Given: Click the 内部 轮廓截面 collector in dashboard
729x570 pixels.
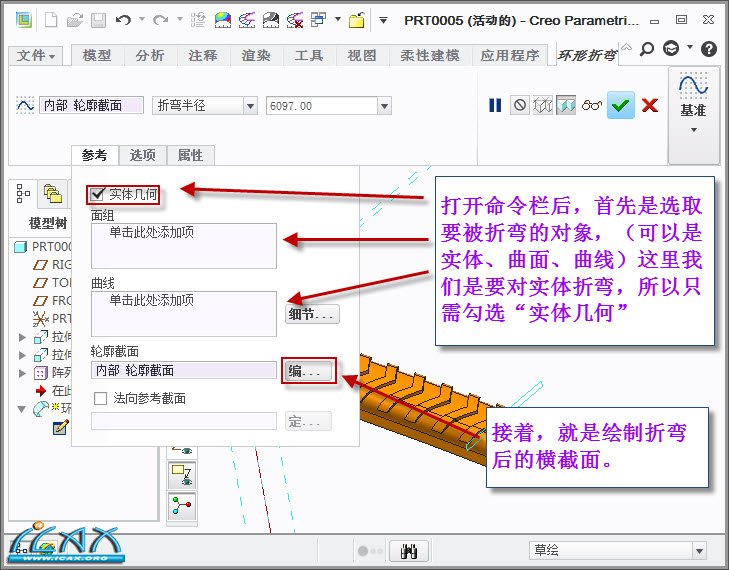Looking at the screenshot, I should coord(91,106).
